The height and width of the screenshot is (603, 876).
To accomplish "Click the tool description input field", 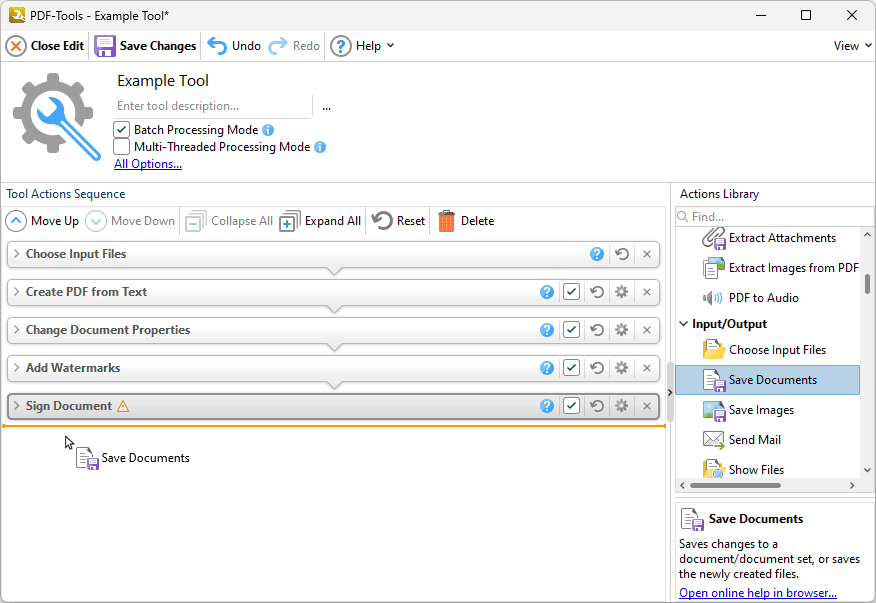I will tap(212, 106).
